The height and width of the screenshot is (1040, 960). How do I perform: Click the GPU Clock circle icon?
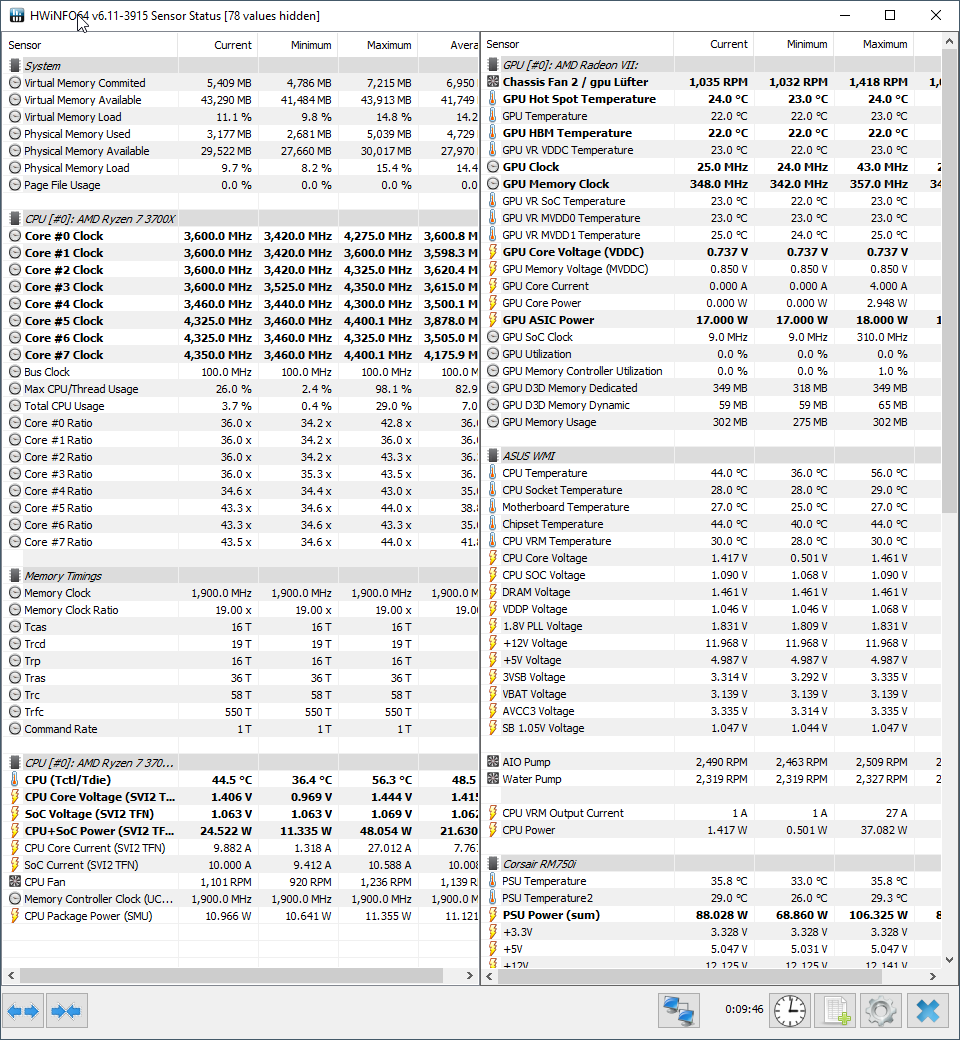point(493,167)
